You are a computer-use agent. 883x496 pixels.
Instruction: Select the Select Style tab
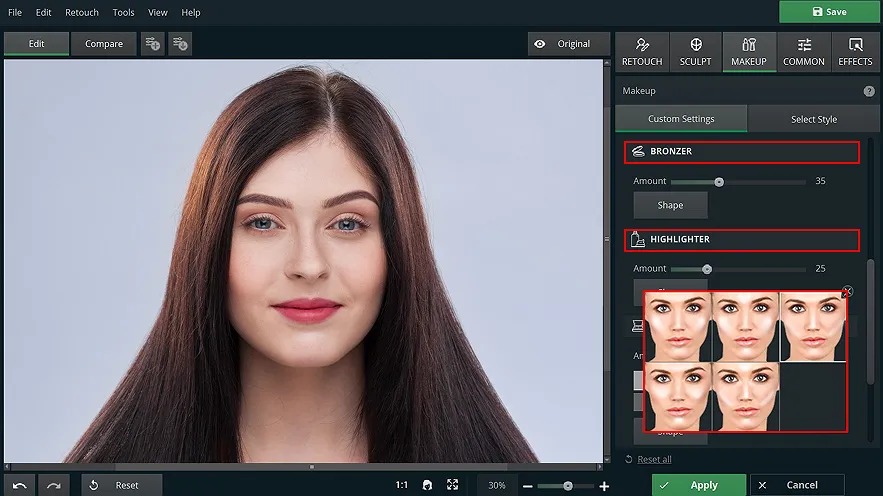pyautogui.click(x=814, y=119)
